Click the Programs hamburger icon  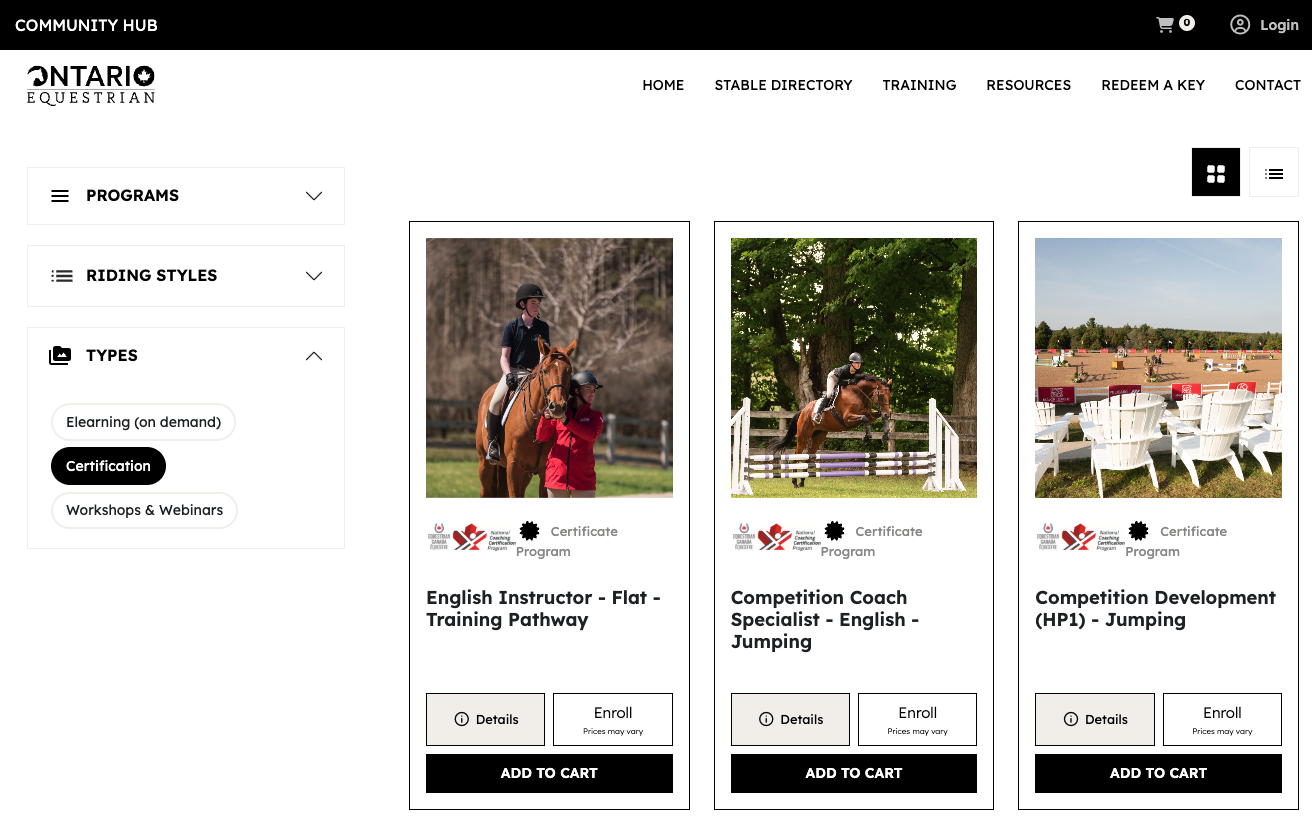(x=60, y=196)
